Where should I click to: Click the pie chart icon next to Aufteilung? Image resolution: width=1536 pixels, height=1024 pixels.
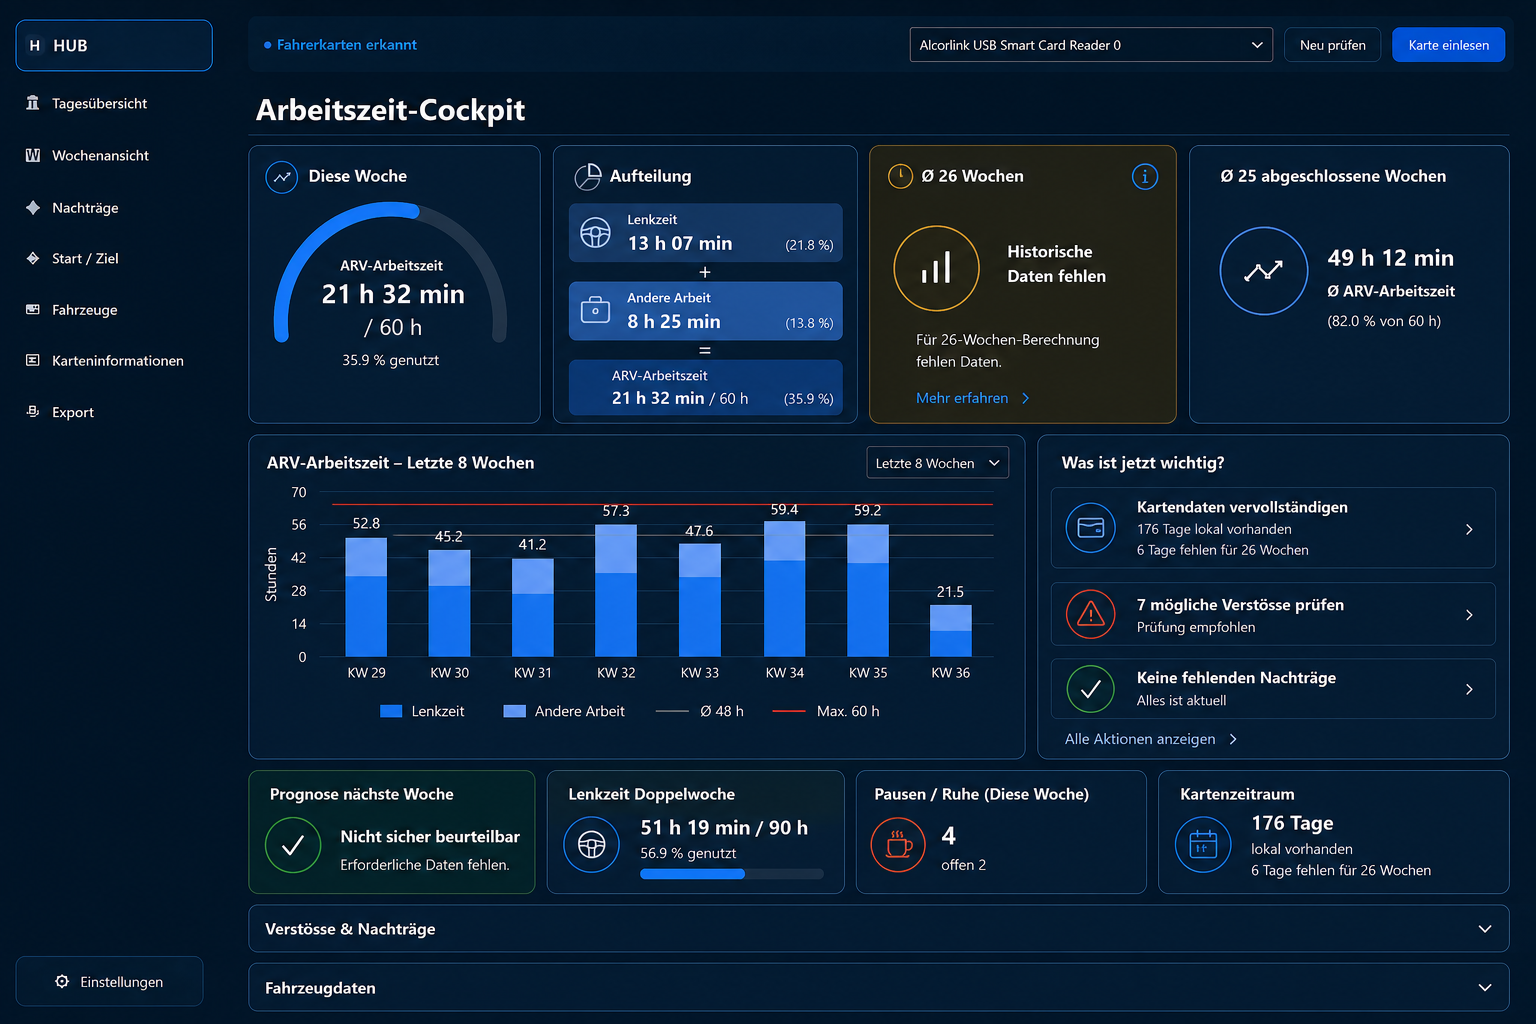[x=588, y=177]
